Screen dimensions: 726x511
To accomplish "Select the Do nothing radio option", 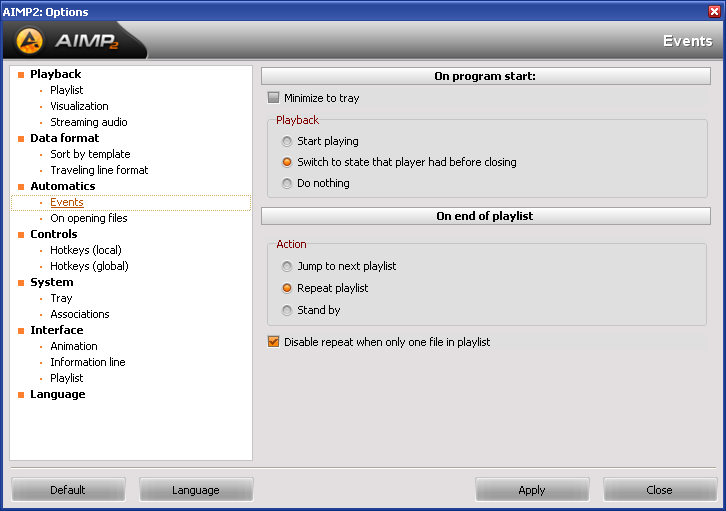I will click(x=287, y=183).
